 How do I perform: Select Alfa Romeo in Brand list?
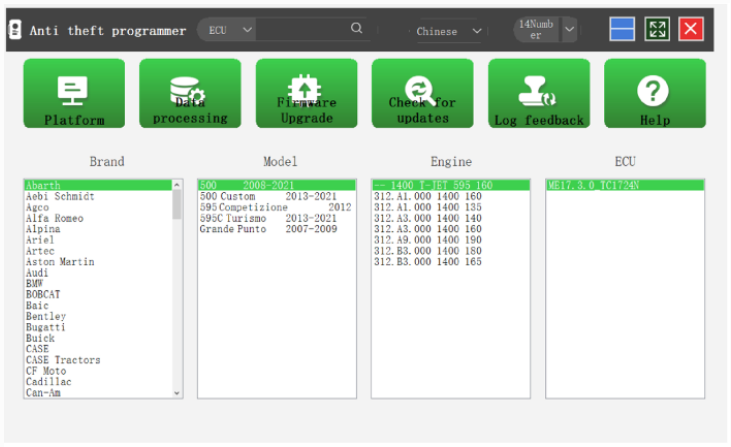[55, 218]
